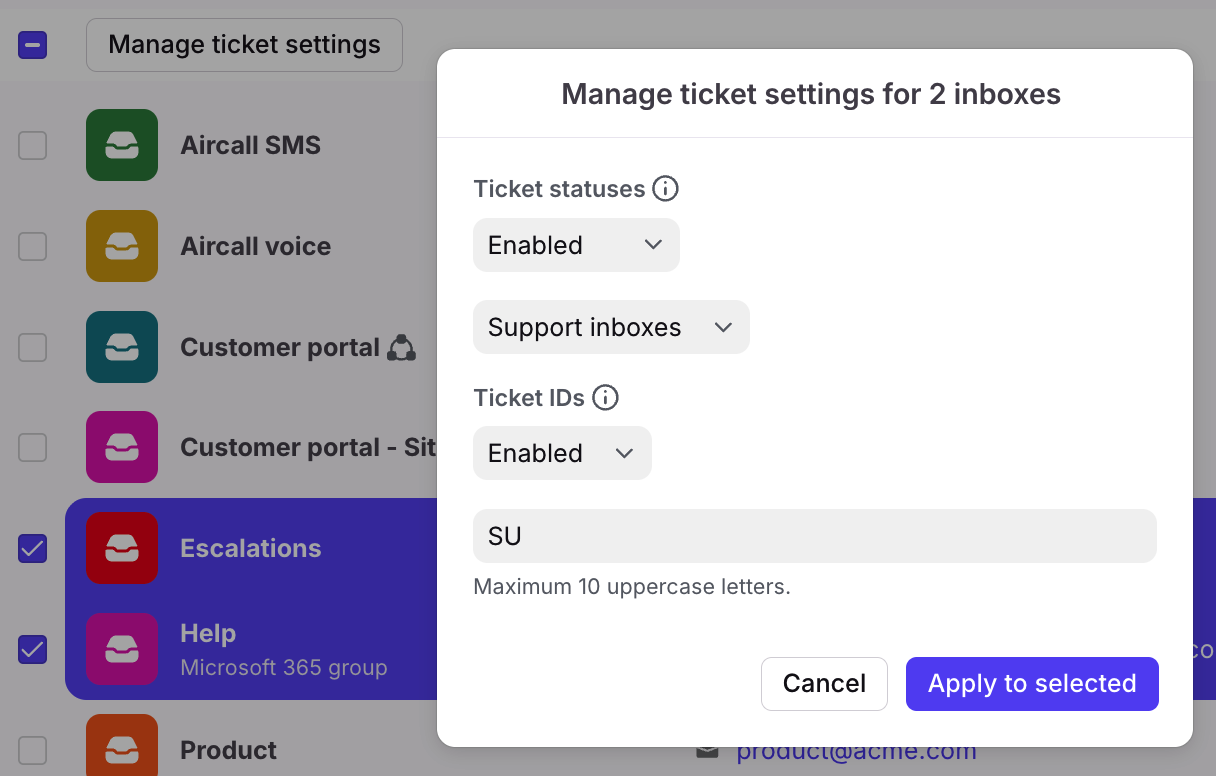This screenshot has height=776, width=1216.
Task: Uncheck the Help inbox checkbox
Action: click(x=33, y=649)
